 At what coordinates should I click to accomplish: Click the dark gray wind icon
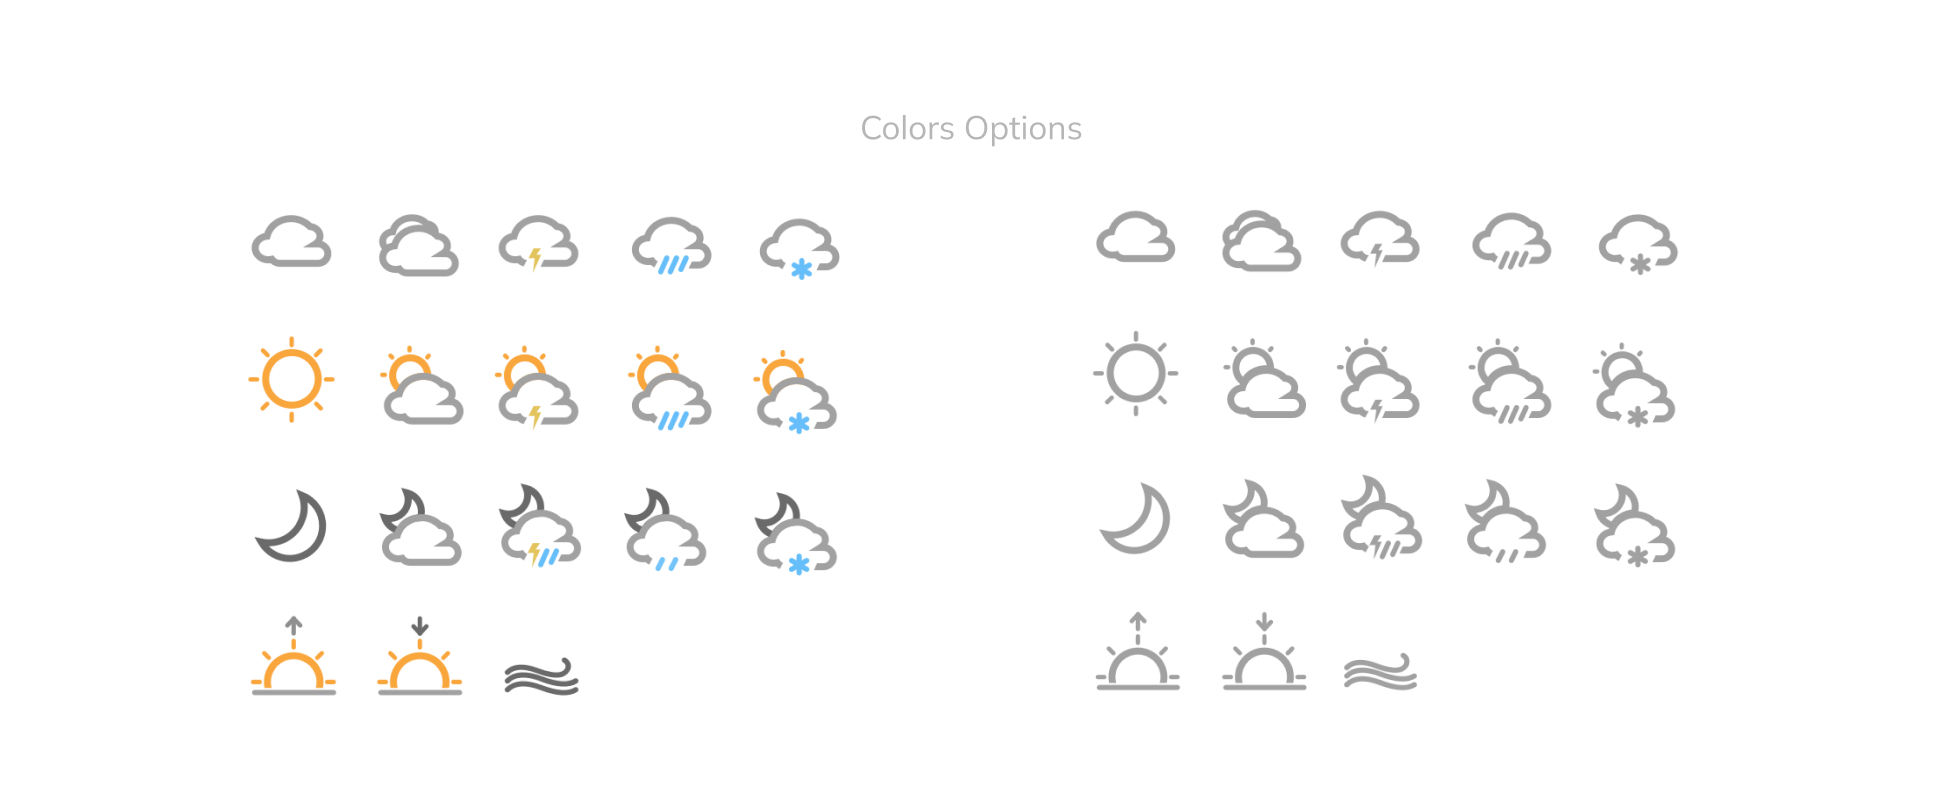542,676
